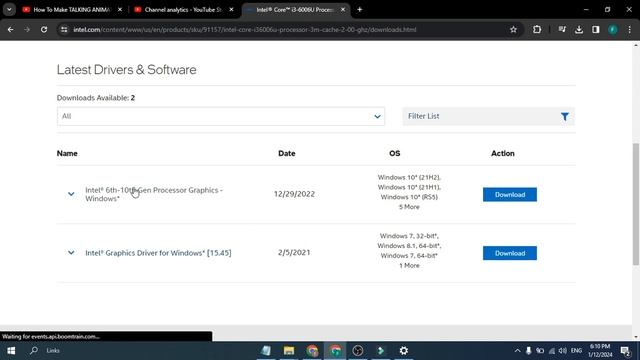Open the media controls icon
This screenshot has width=640, height=360.
click(x=562, y=29)
